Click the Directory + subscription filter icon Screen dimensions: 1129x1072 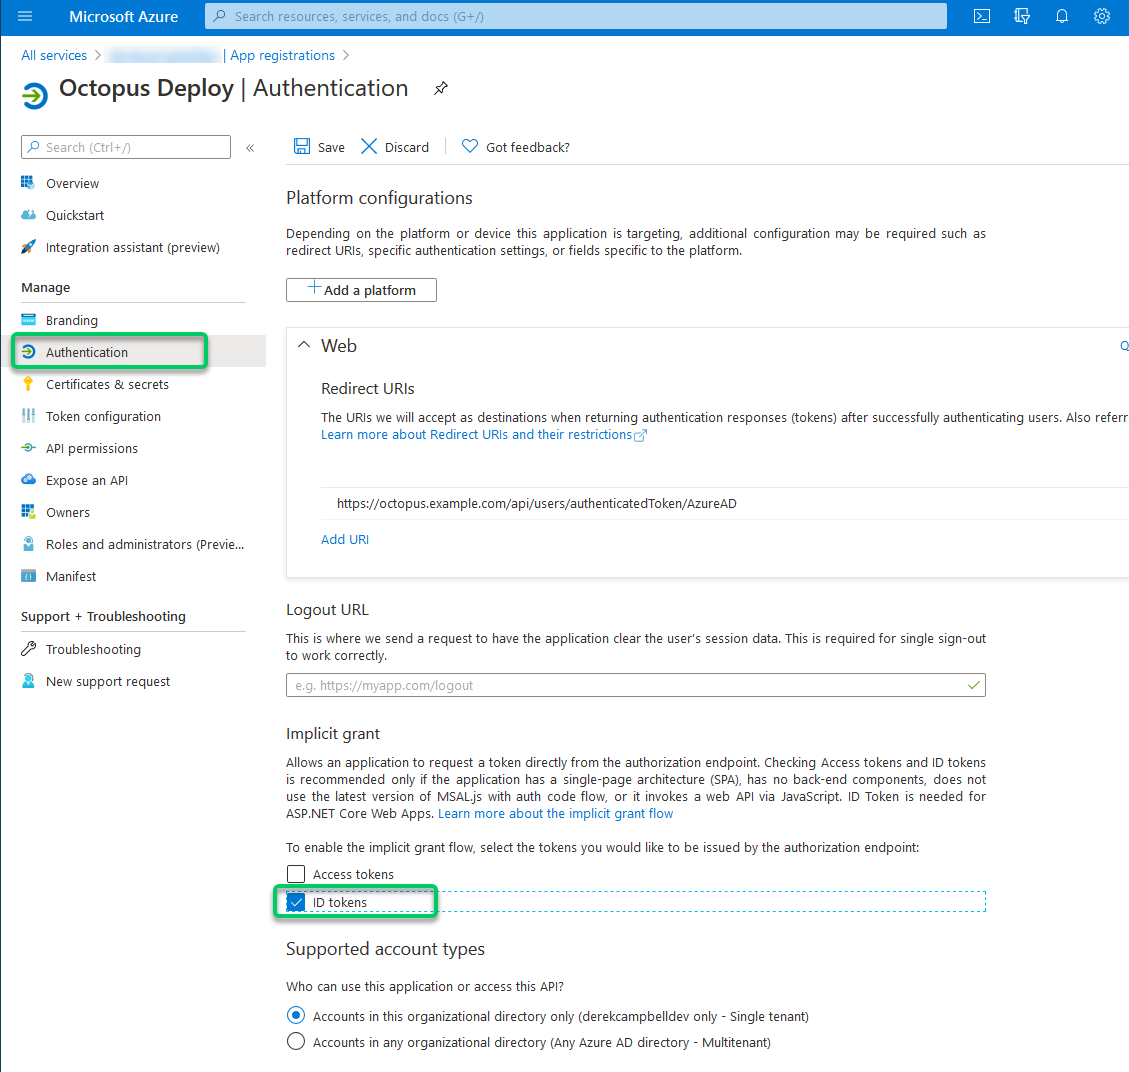pos(1022,17)
